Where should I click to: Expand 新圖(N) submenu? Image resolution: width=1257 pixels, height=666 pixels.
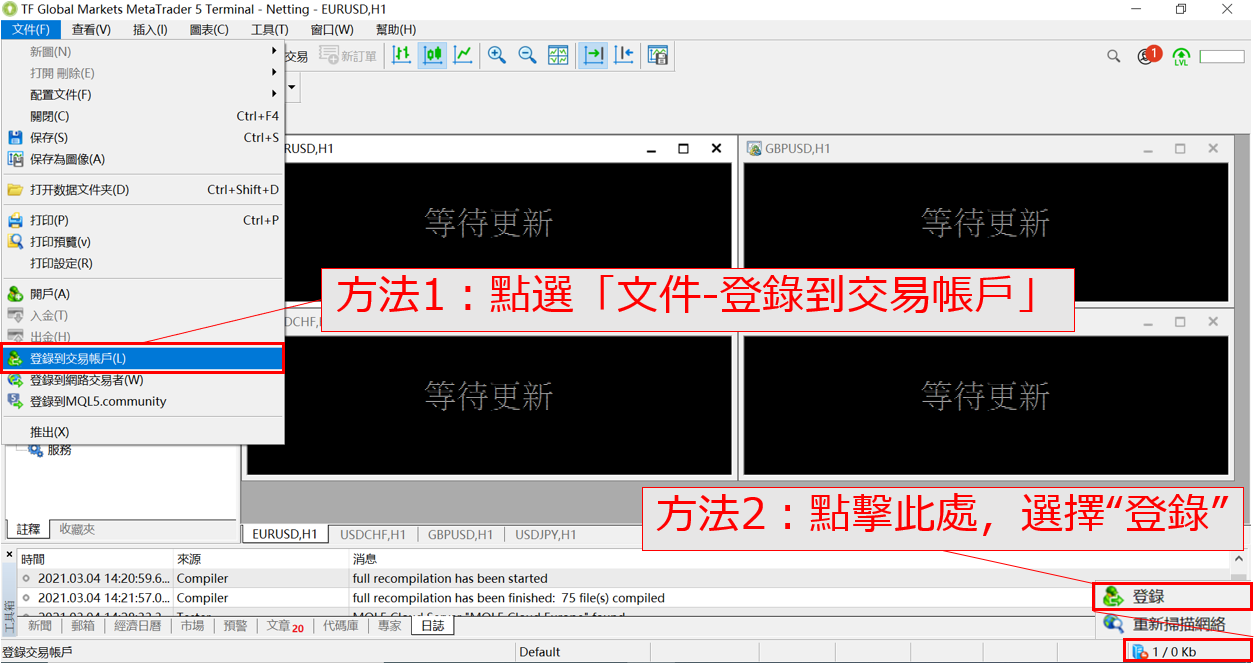point(143,51)
